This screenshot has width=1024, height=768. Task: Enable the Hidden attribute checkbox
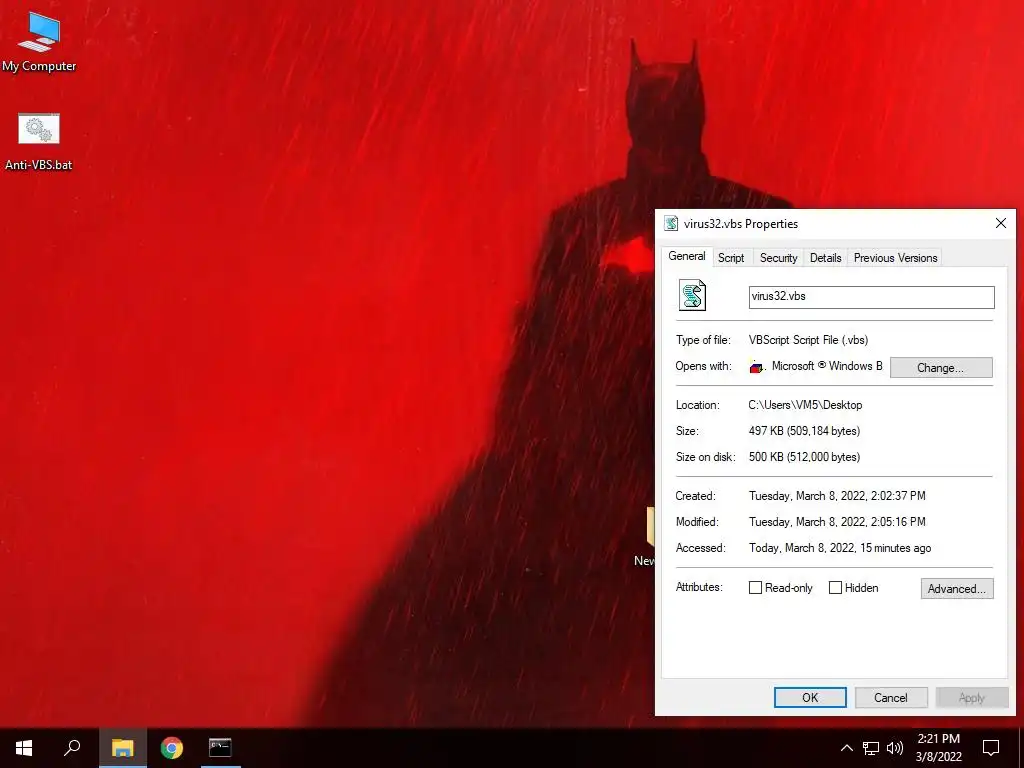tap(835, 588)
